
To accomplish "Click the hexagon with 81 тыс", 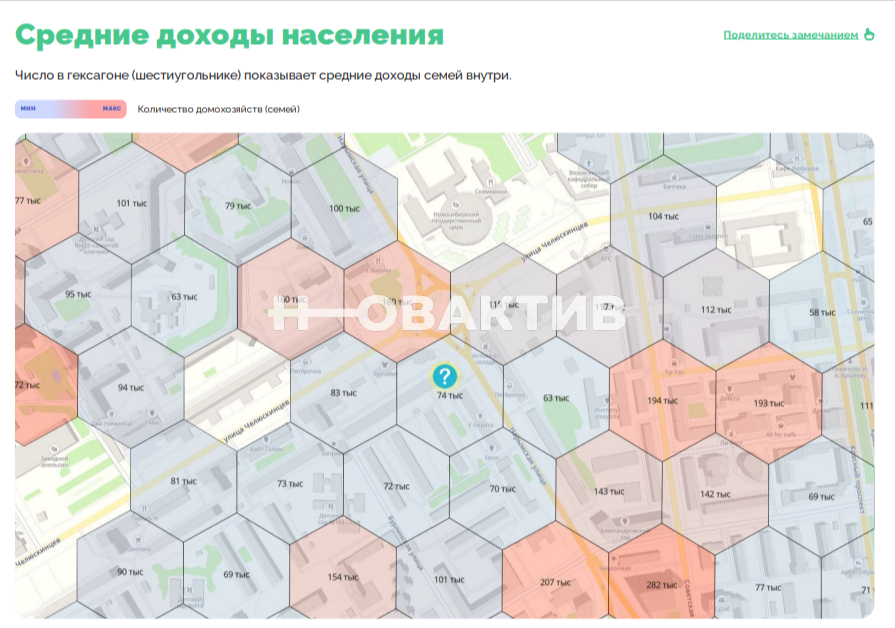I will click(x=183, y=481).
